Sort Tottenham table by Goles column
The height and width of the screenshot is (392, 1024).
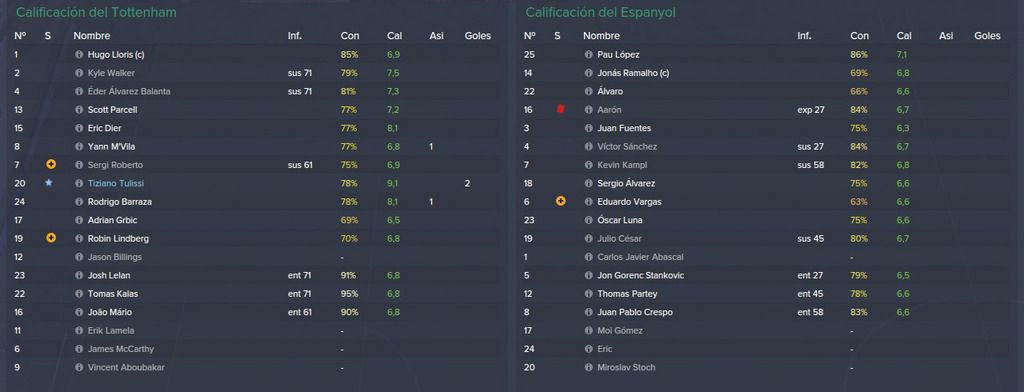[x=477, y=36]
